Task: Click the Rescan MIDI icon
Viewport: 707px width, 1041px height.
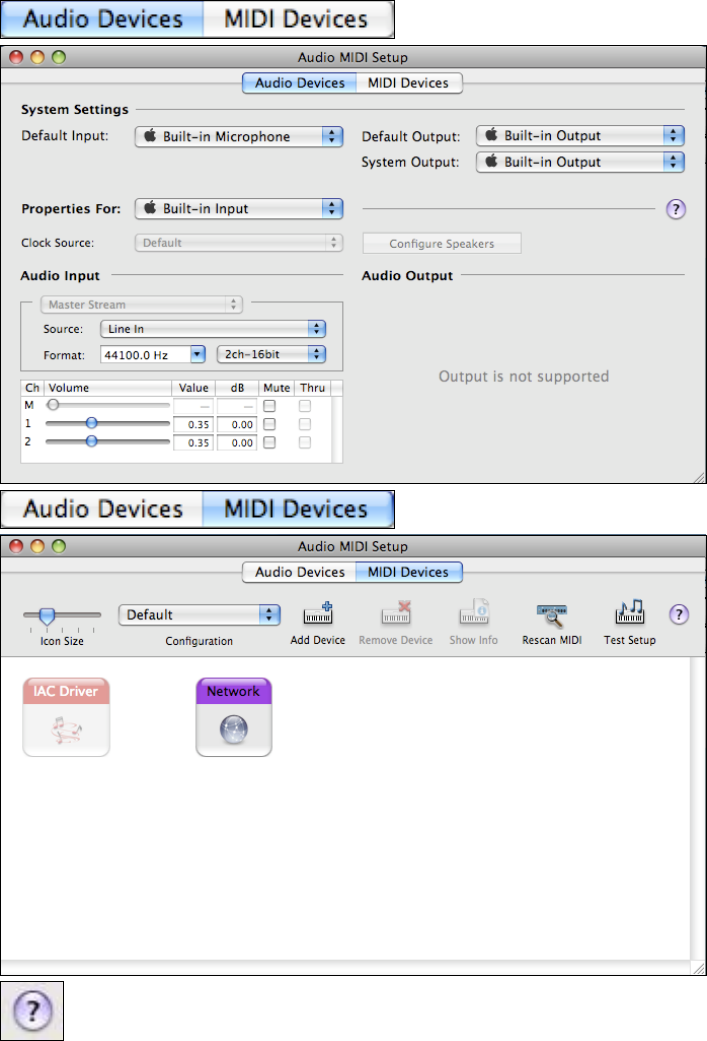Action: click(x=552, y=615)
